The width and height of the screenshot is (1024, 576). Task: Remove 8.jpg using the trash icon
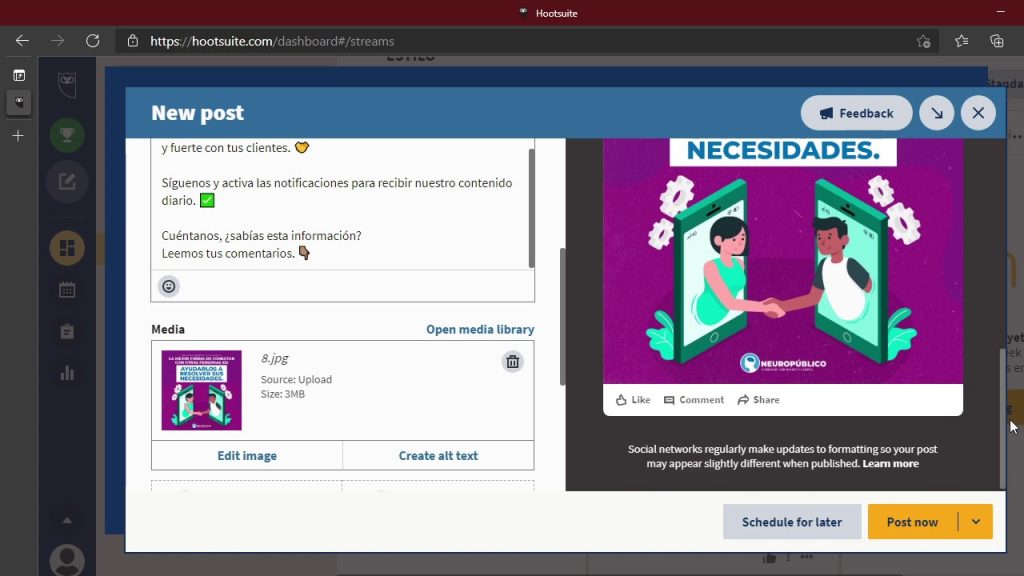click(x=512, y=361)
